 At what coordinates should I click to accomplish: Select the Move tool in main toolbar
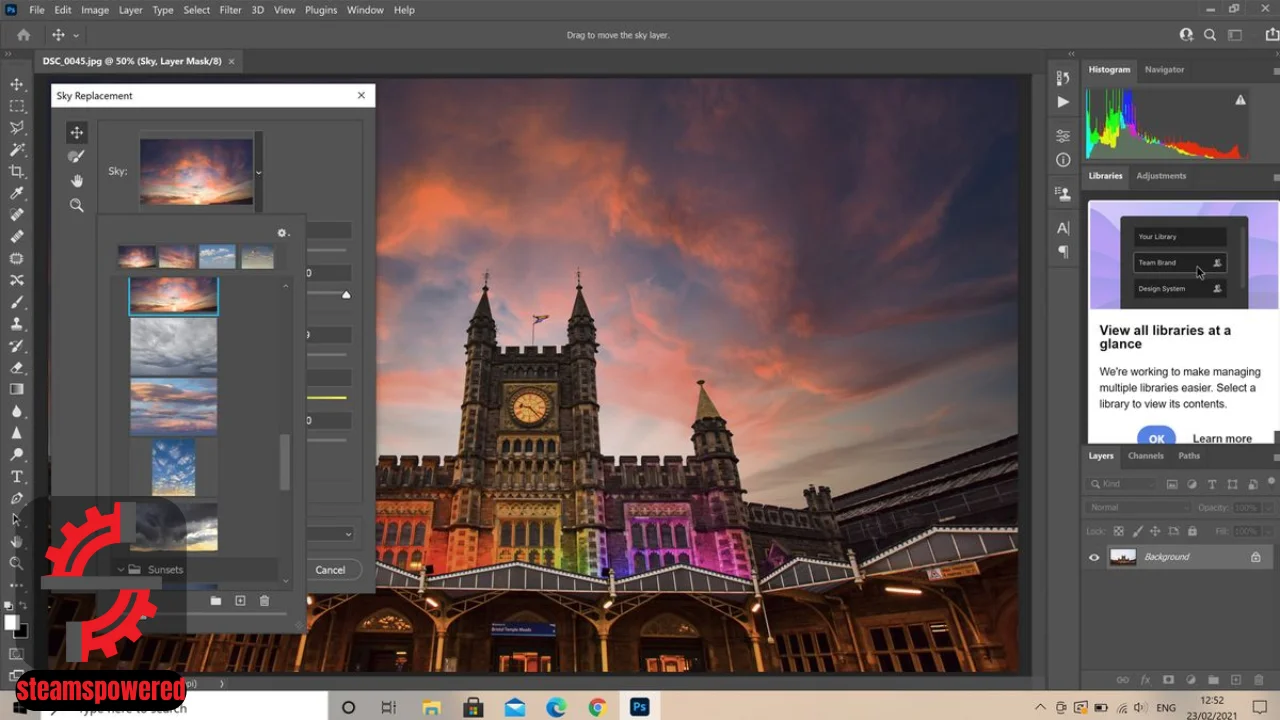pyautogui.click(x=17, y=84)
